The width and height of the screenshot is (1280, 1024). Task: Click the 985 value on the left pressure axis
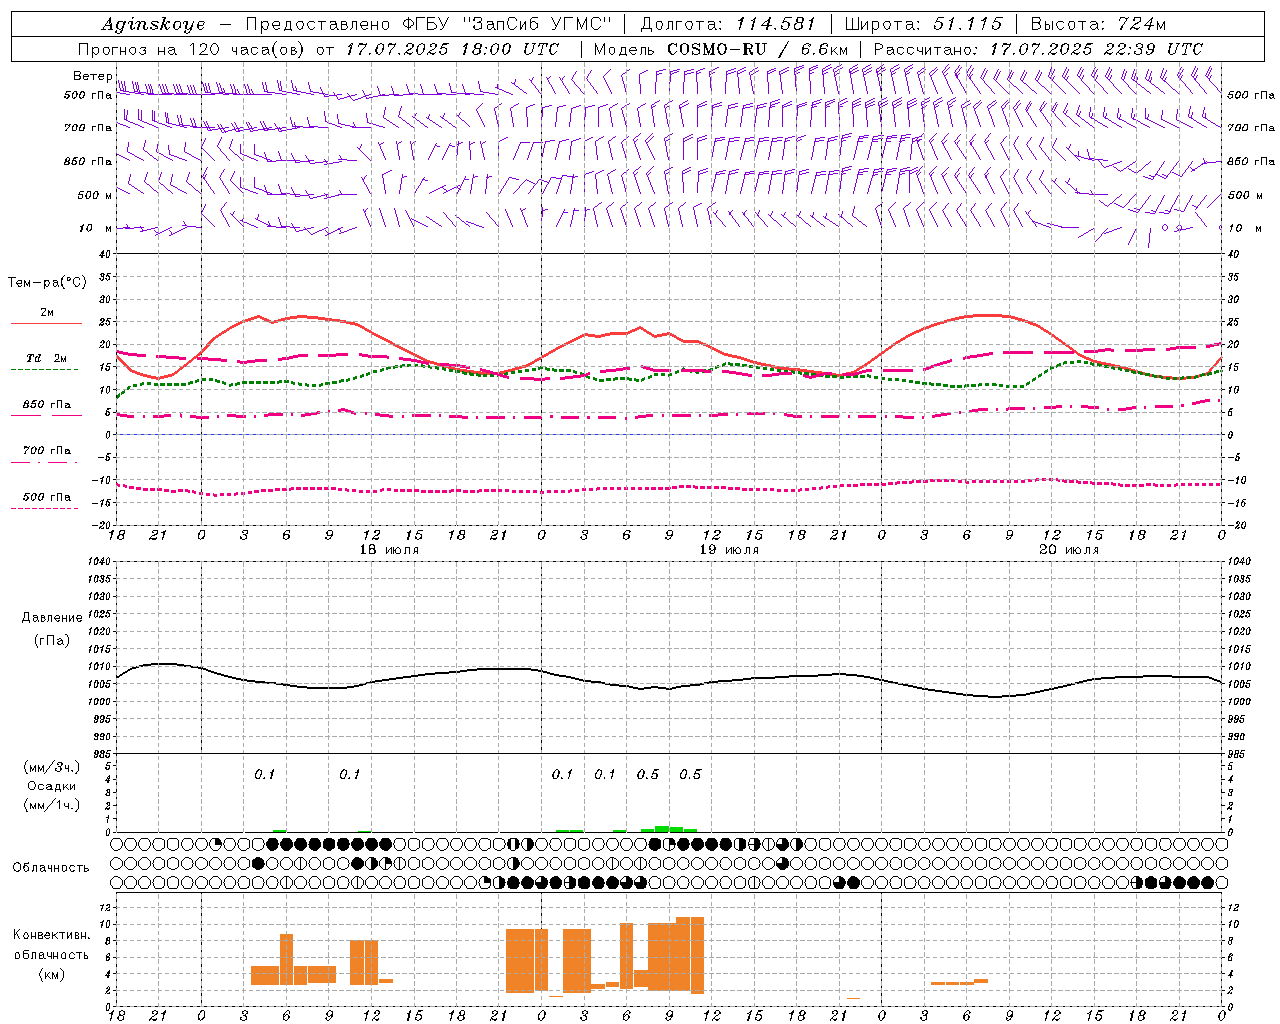pos(100,754)
